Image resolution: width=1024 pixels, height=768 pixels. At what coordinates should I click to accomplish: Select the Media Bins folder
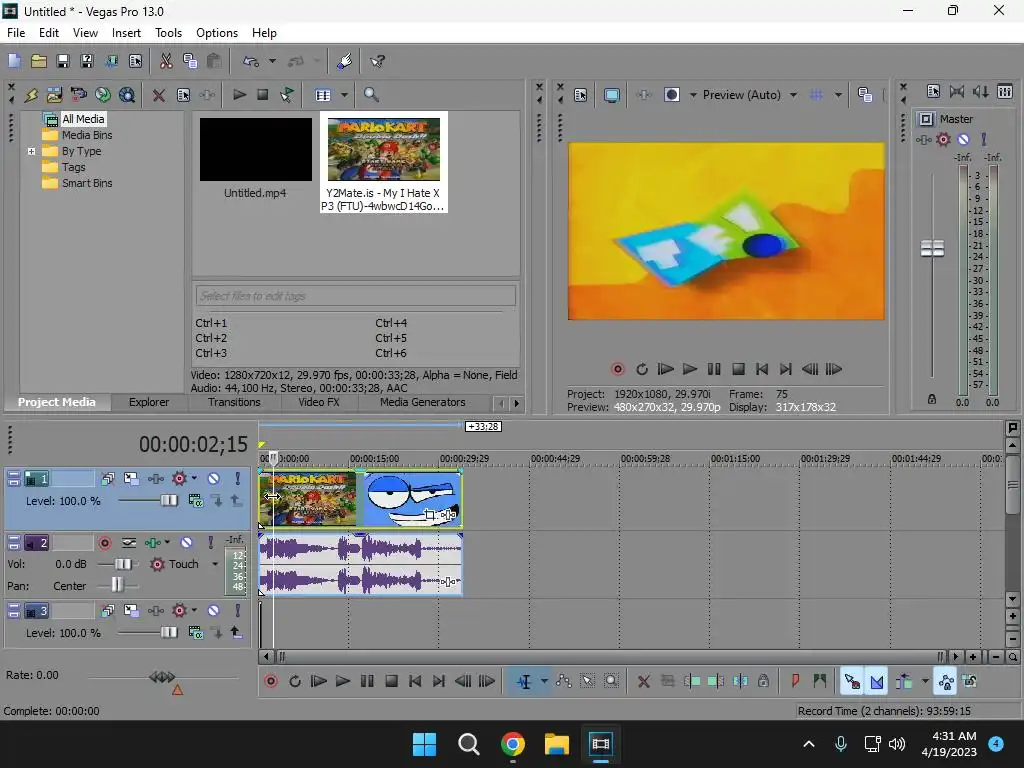[x=87, y=135]
